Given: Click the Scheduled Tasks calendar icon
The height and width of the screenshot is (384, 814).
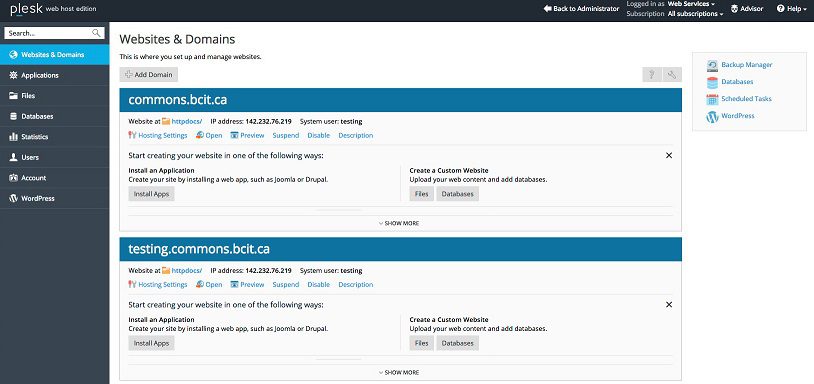Looking at the screenshot, I should pos(712,100).
